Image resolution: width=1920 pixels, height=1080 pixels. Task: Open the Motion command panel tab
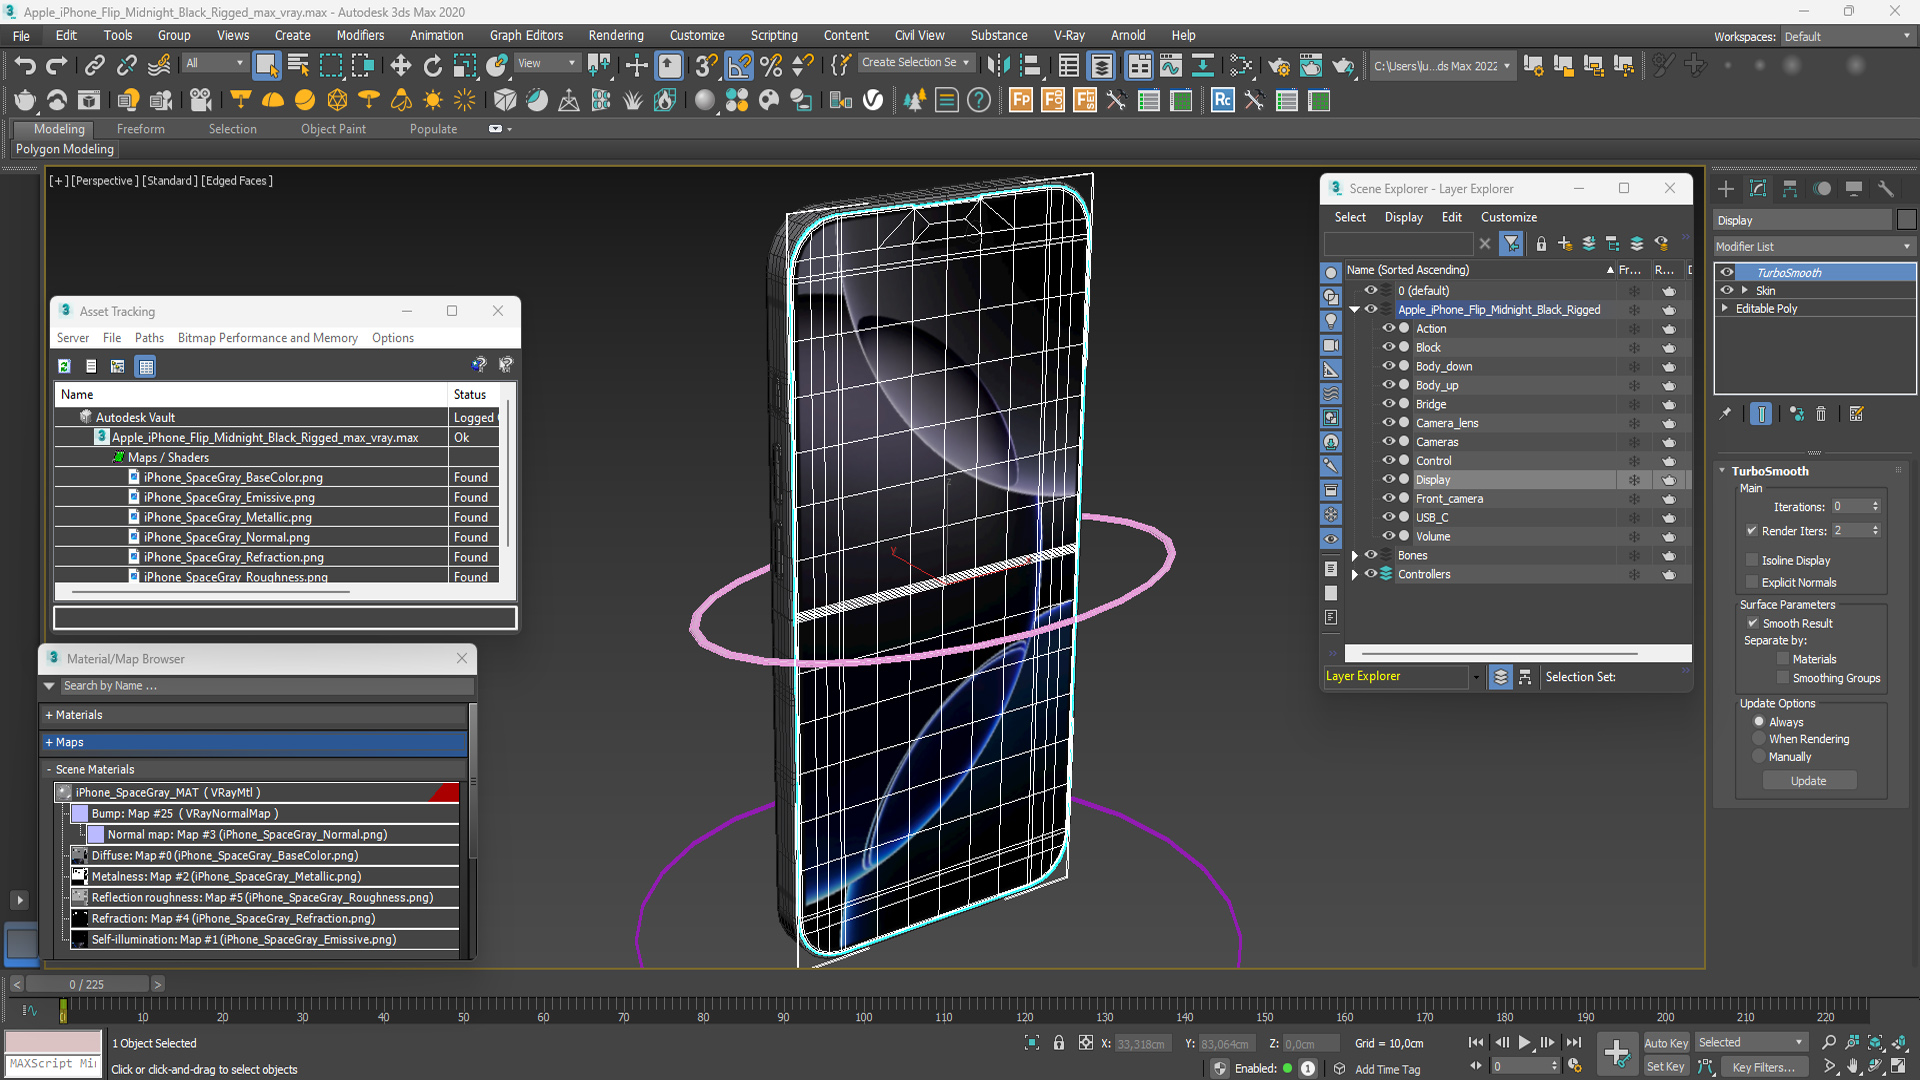pos(1822,189)
